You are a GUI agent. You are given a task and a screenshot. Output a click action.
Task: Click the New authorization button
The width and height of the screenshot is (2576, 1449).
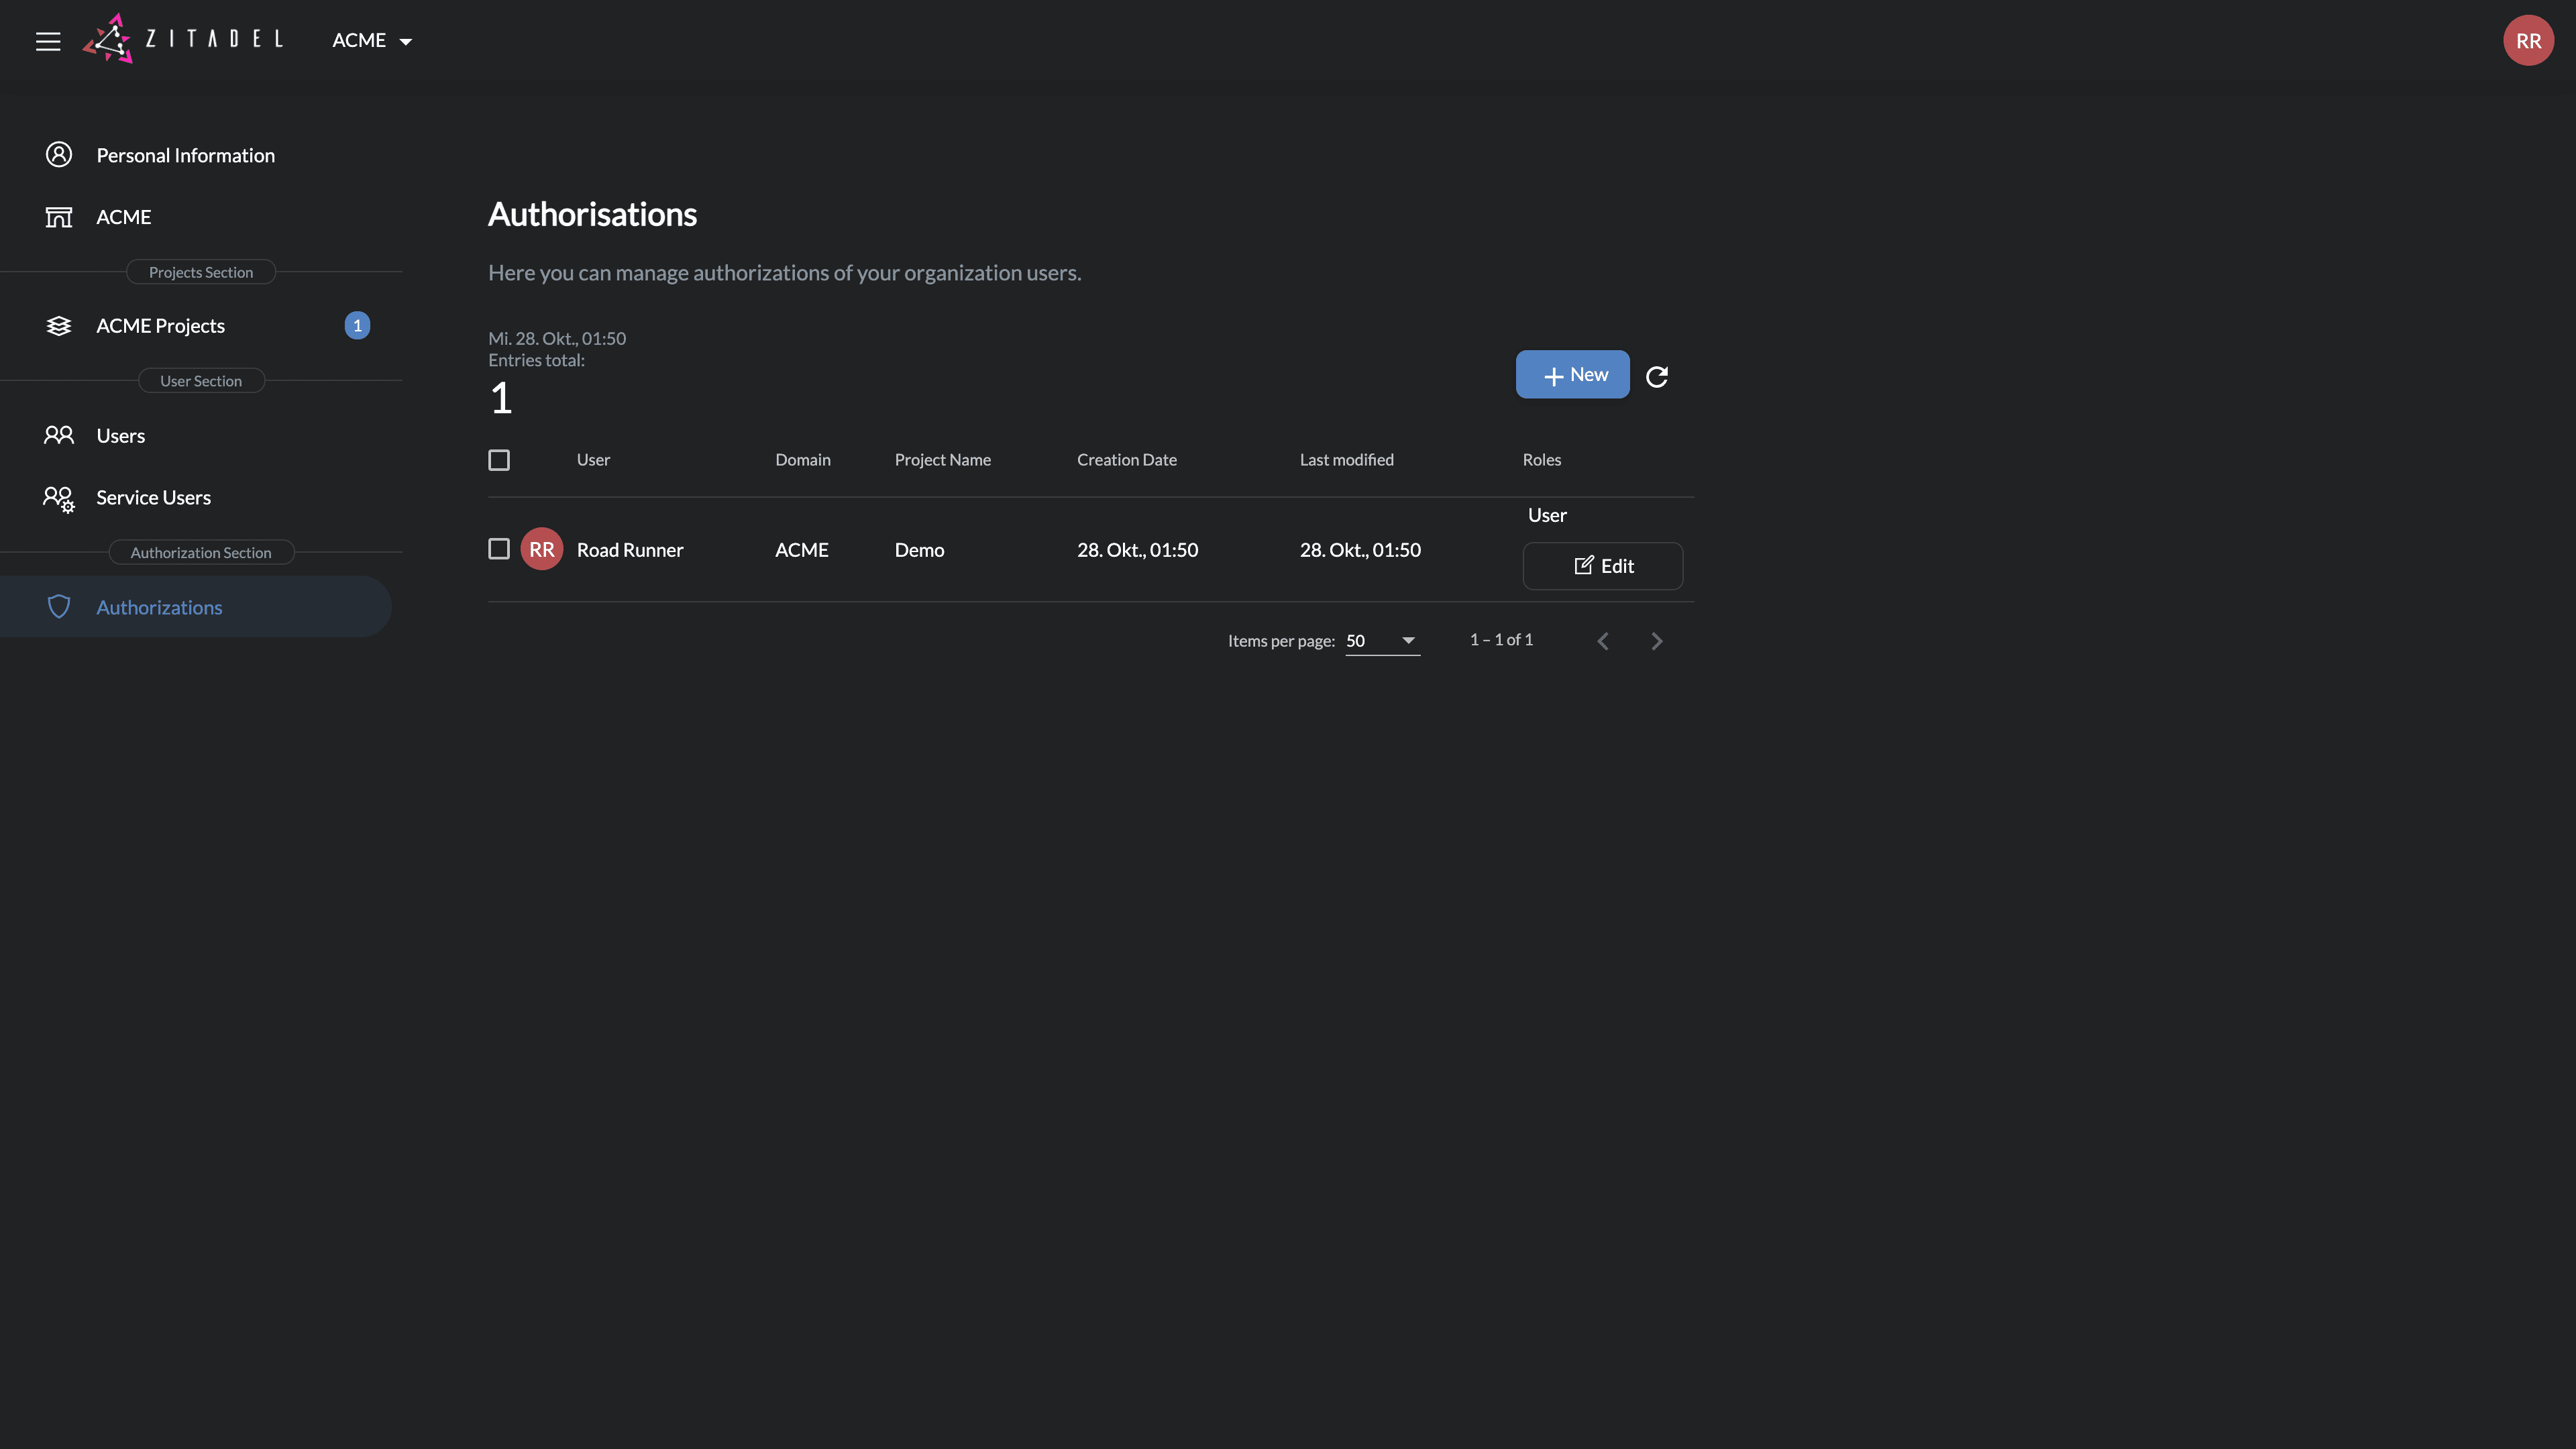pyautogui.click(x=1572, y=375)
